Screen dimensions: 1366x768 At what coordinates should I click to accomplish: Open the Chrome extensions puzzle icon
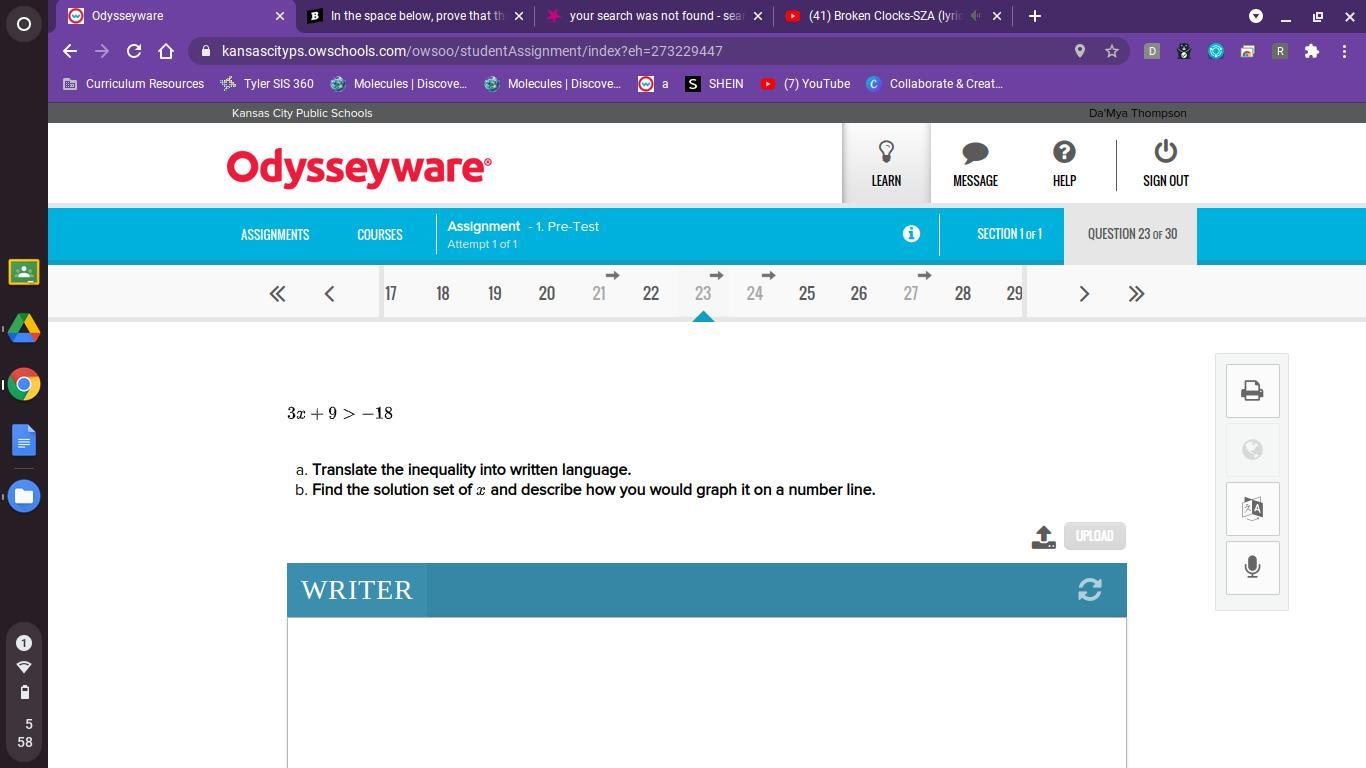[x=1312, y=51]
